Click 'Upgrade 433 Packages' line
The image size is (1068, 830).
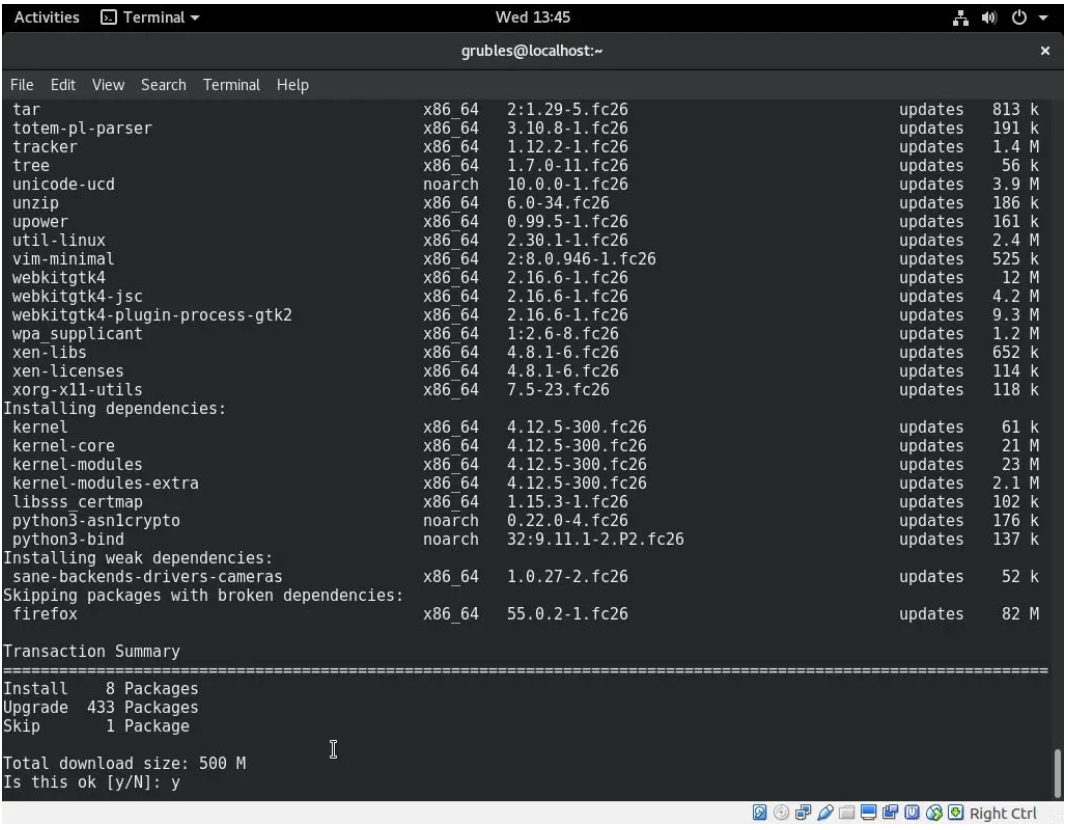click(101, 707)
